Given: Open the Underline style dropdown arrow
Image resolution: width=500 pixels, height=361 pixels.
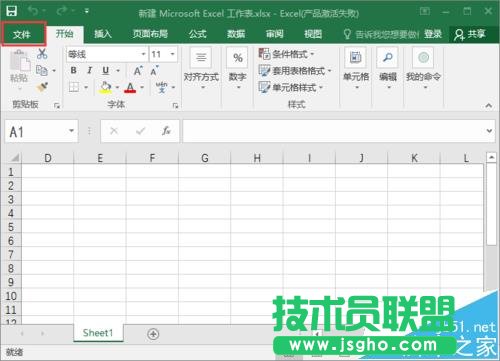Looking at the screenshot, I should click(x=118, y=71).
